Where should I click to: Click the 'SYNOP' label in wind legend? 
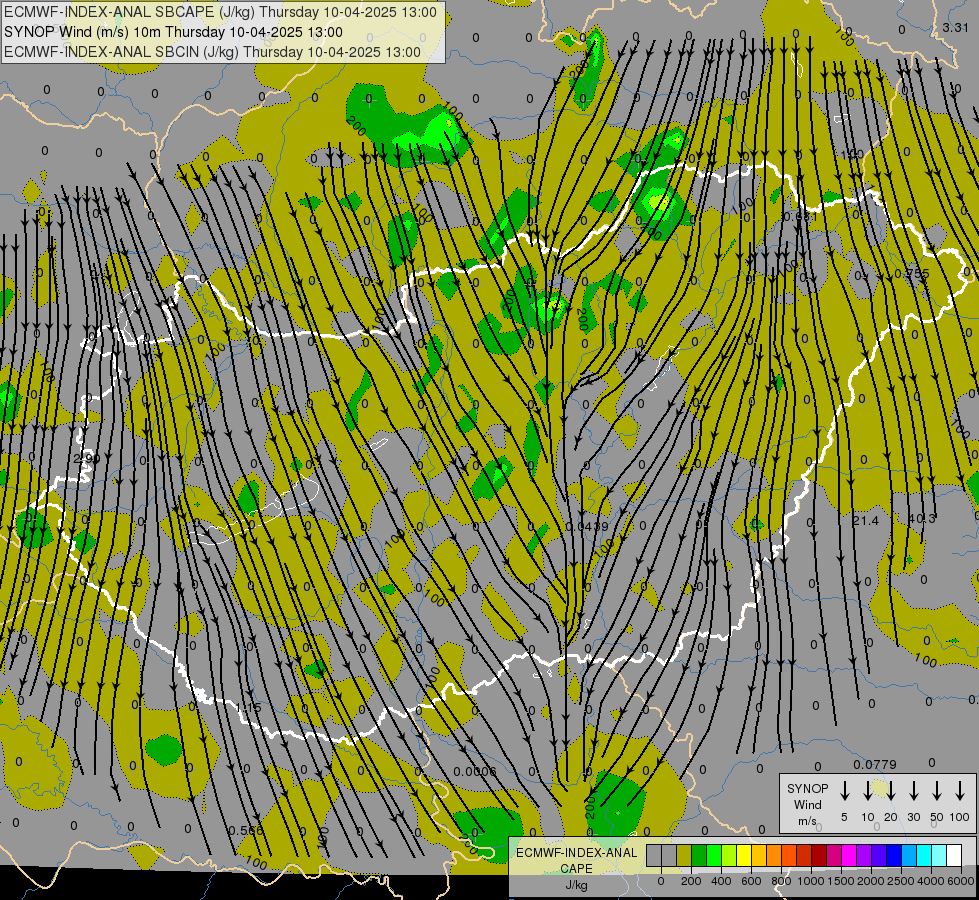pyautogui.click(x=807, y=789)
